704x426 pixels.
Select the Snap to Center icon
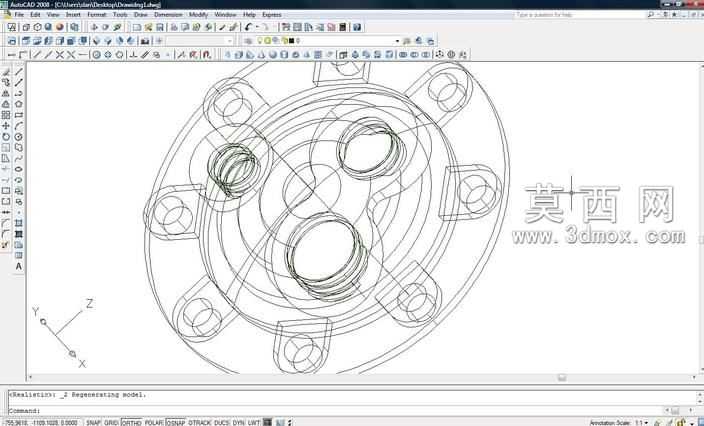pos(96,55)
